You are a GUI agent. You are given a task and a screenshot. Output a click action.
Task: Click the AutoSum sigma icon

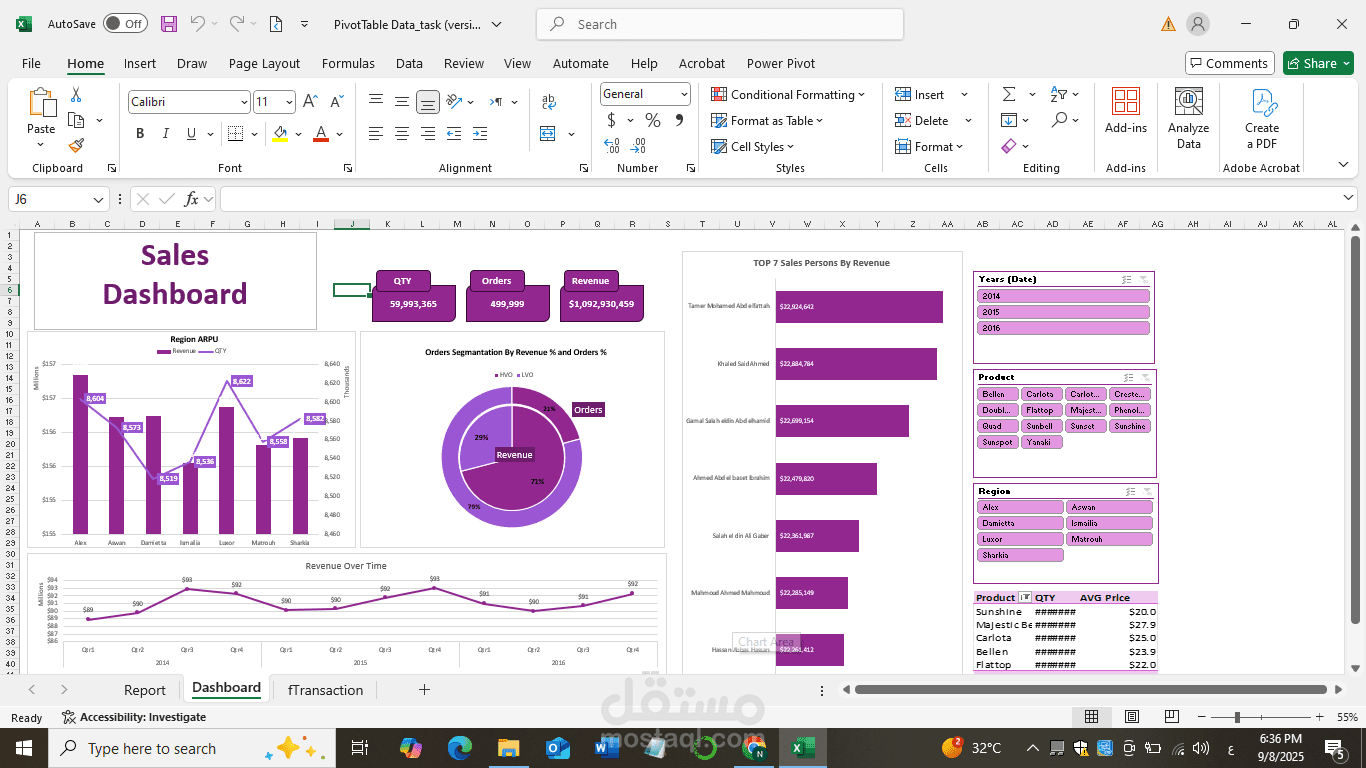point(1008,94)
